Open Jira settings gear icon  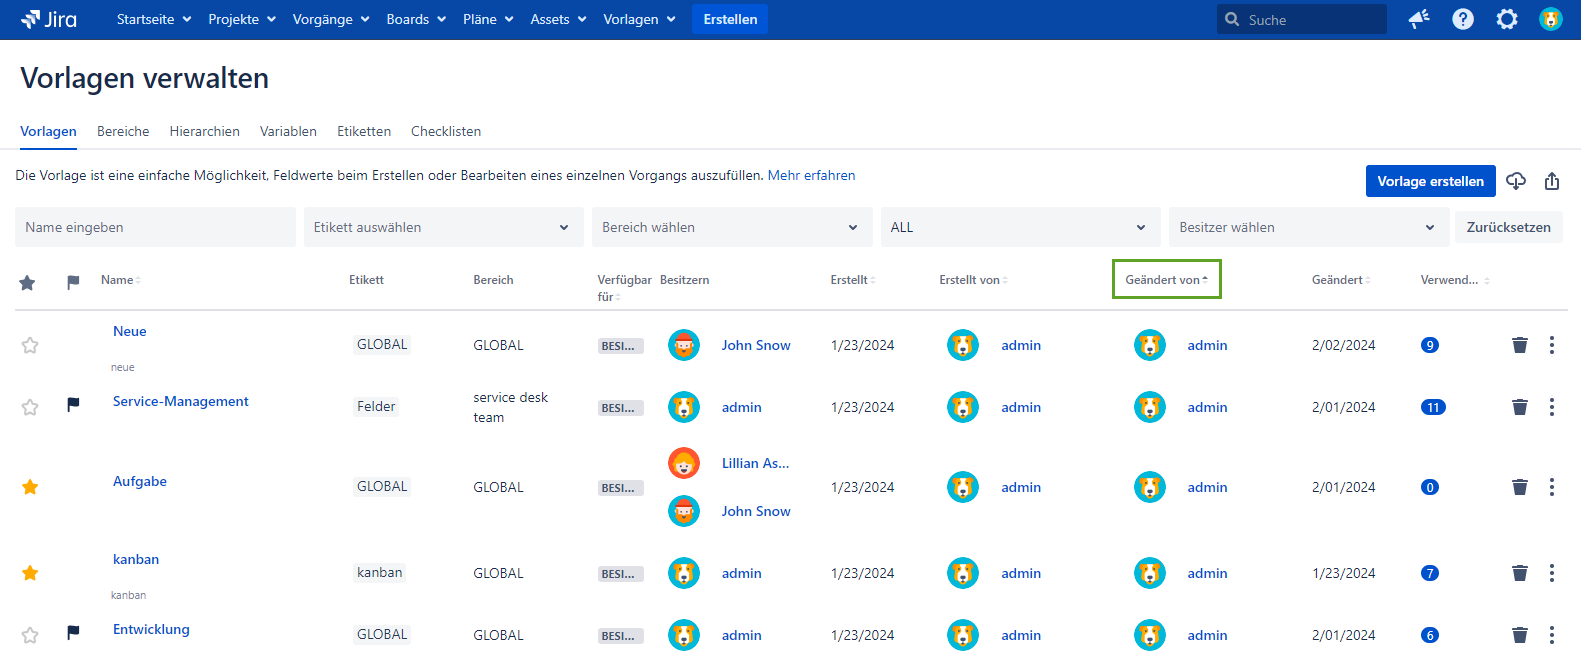(1507, 19)
